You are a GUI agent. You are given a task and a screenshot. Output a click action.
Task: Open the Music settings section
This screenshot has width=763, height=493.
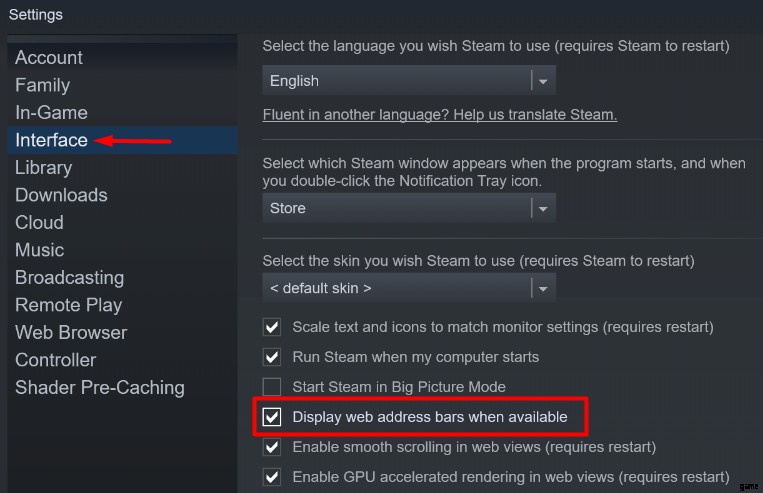click(x=39, y=250)
